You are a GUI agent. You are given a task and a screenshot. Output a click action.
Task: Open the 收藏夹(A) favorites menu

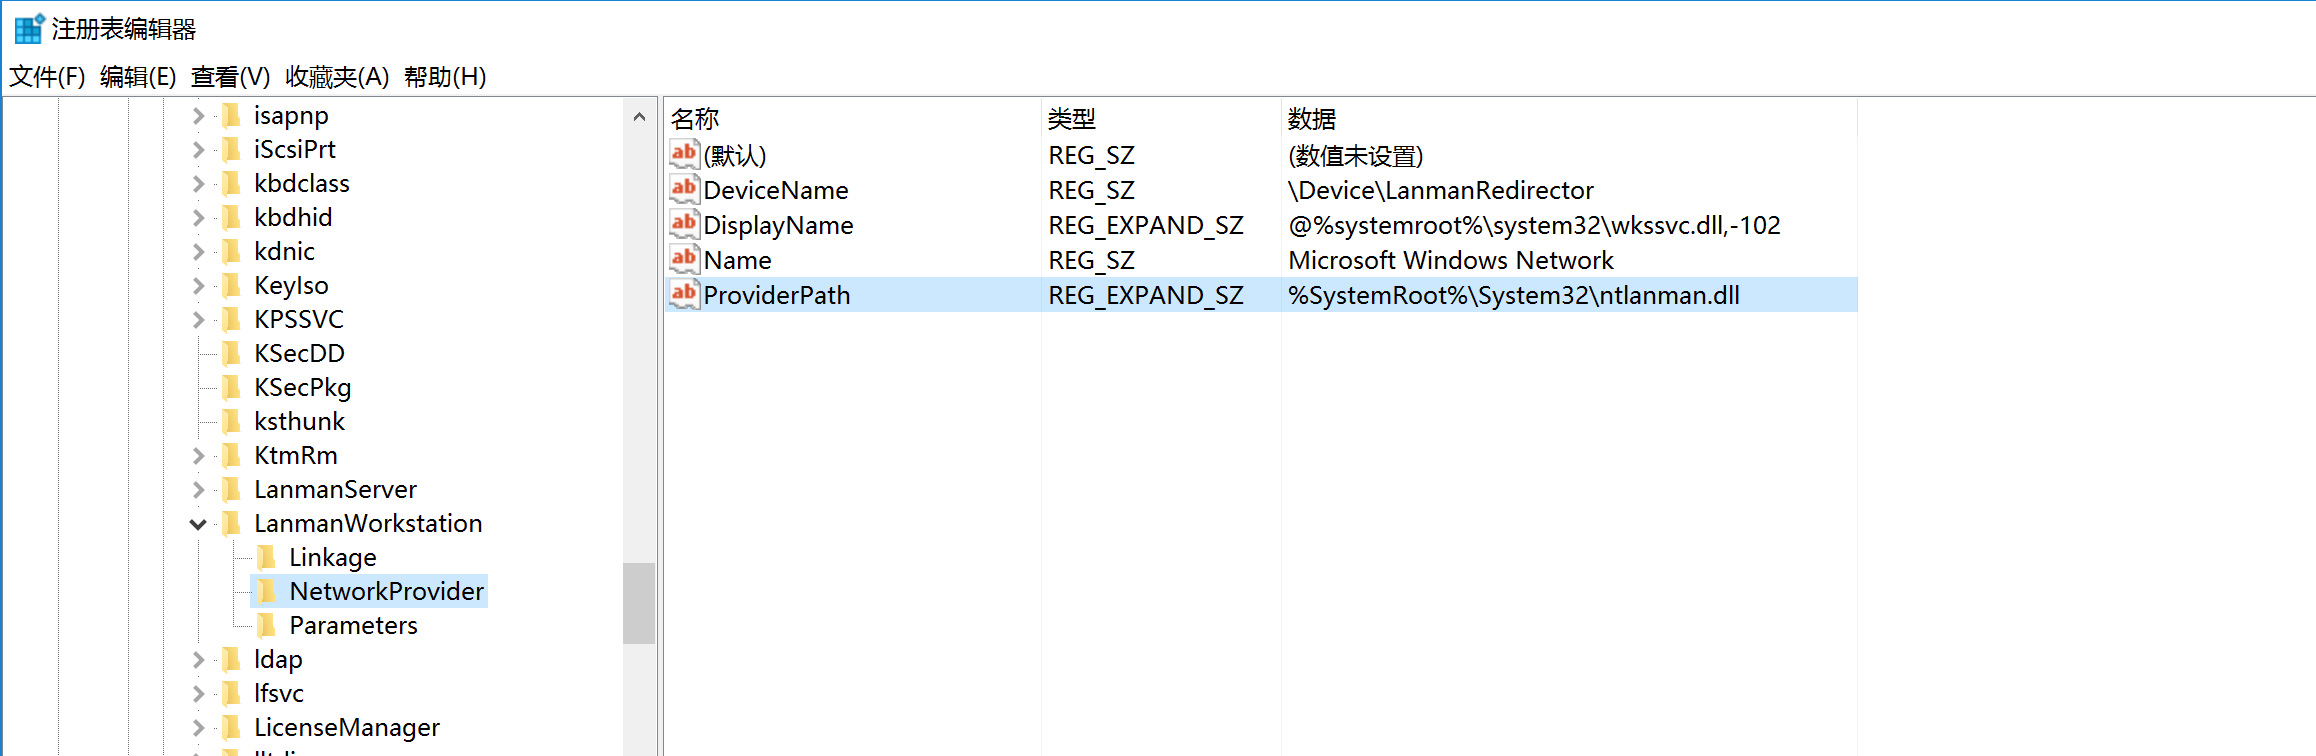tap(336, 77)
